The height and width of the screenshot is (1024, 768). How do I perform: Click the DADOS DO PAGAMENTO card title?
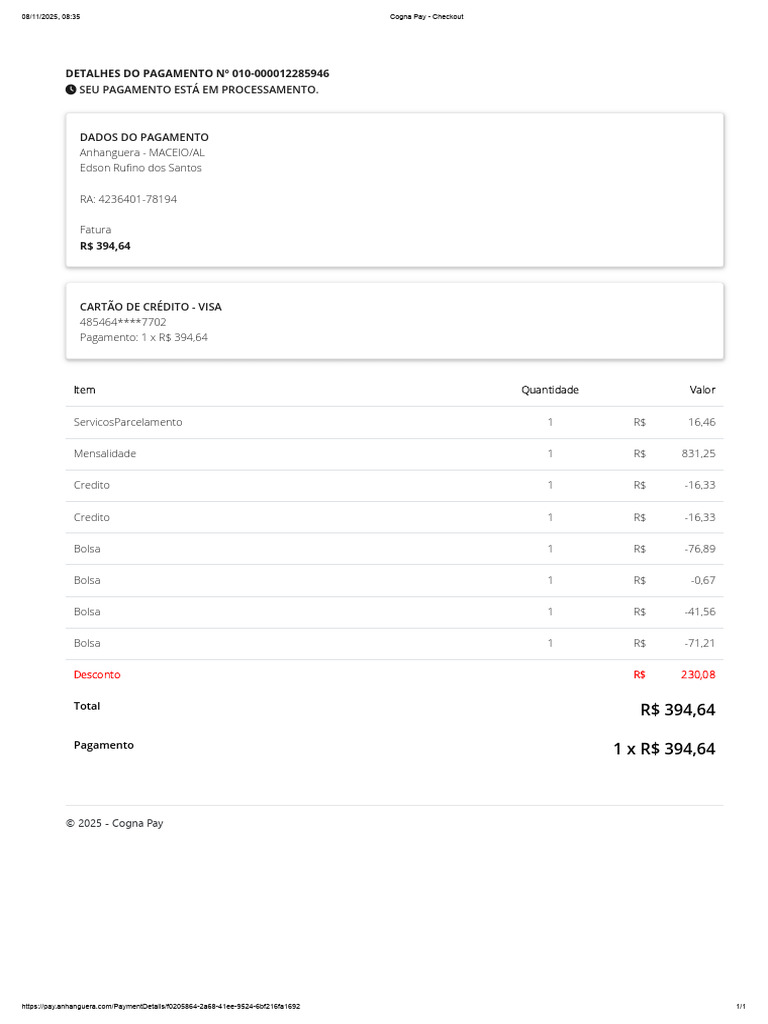pos(144,137)
